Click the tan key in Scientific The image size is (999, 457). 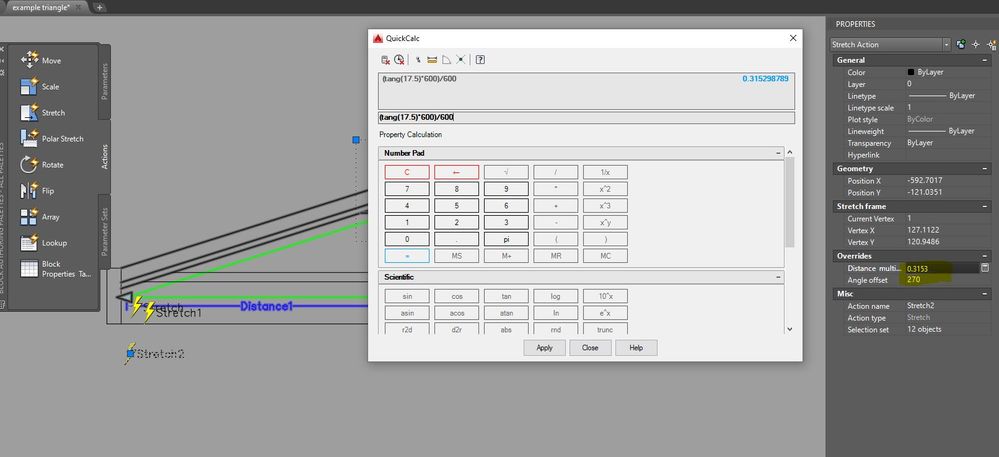pyautogui.click(x=506, y=296)
